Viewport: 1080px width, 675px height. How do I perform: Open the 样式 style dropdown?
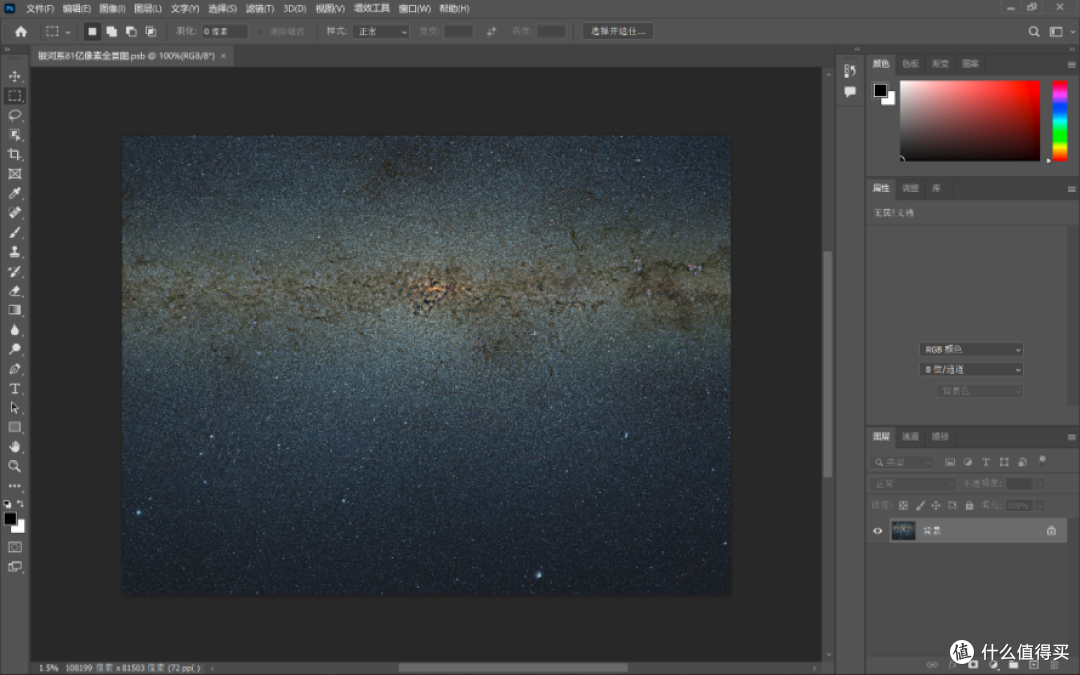point(381,32)
